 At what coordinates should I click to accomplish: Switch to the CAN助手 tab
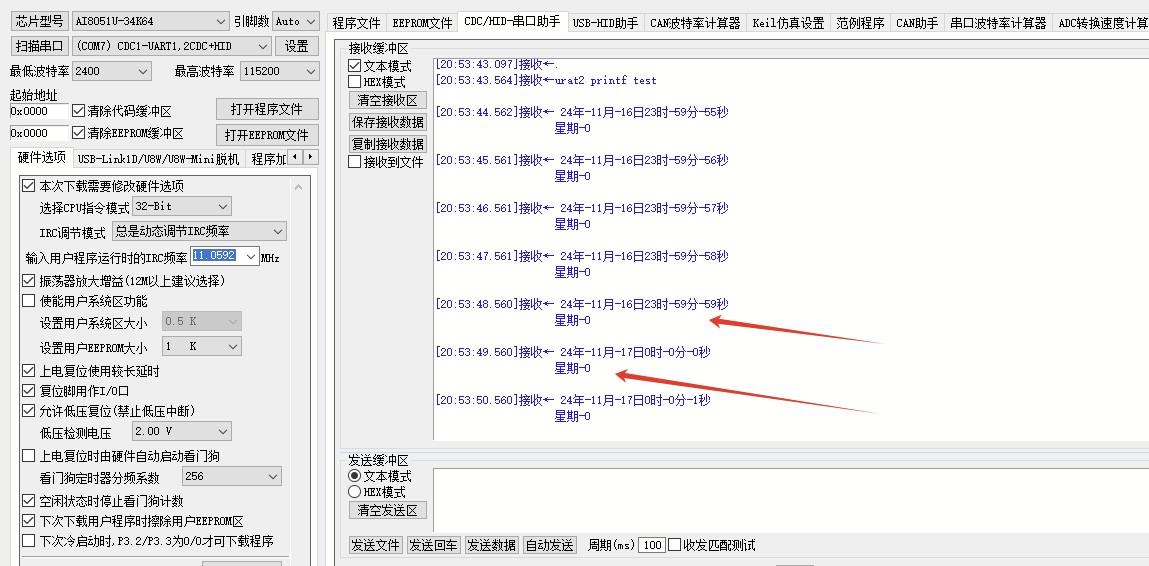pos(917,23)
